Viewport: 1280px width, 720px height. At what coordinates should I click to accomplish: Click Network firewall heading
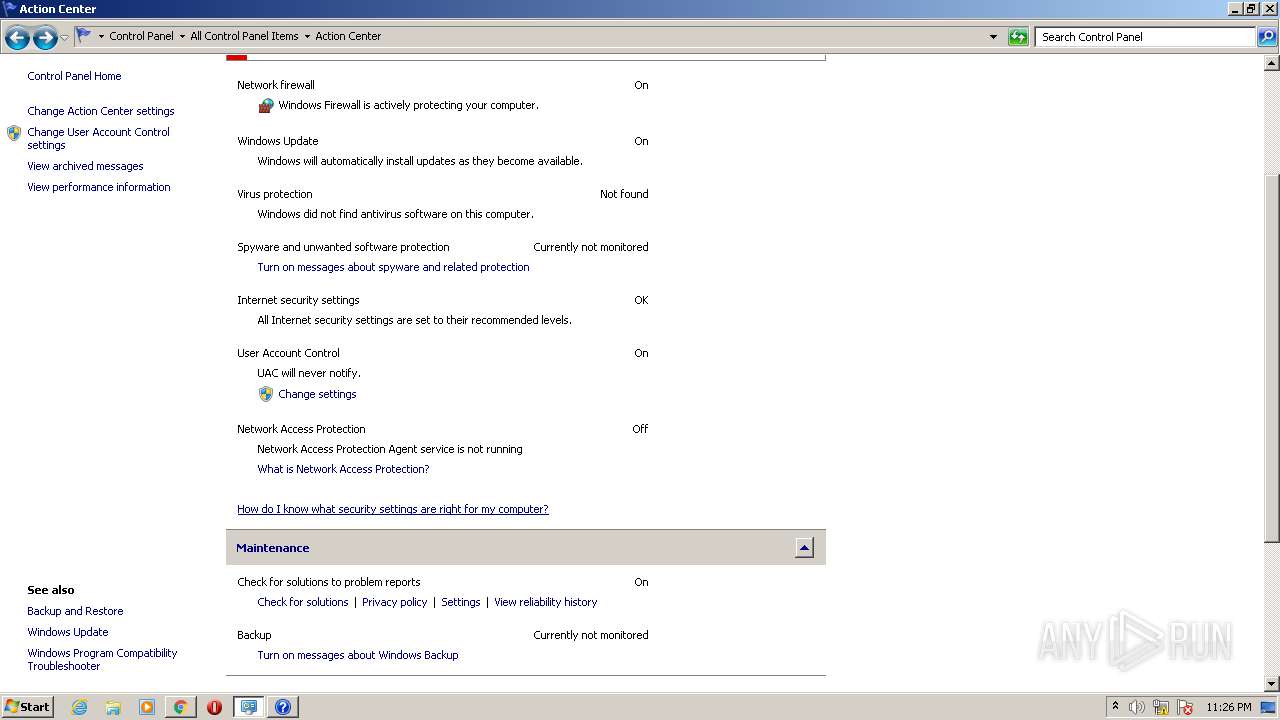[276, 85]
